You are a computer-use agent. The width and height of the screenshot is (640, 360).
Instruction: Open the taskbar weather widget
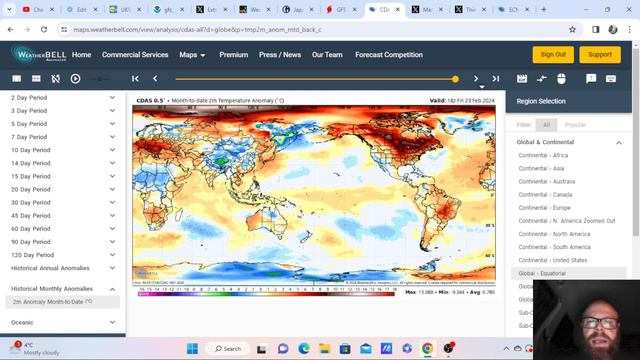click(35, 349)
